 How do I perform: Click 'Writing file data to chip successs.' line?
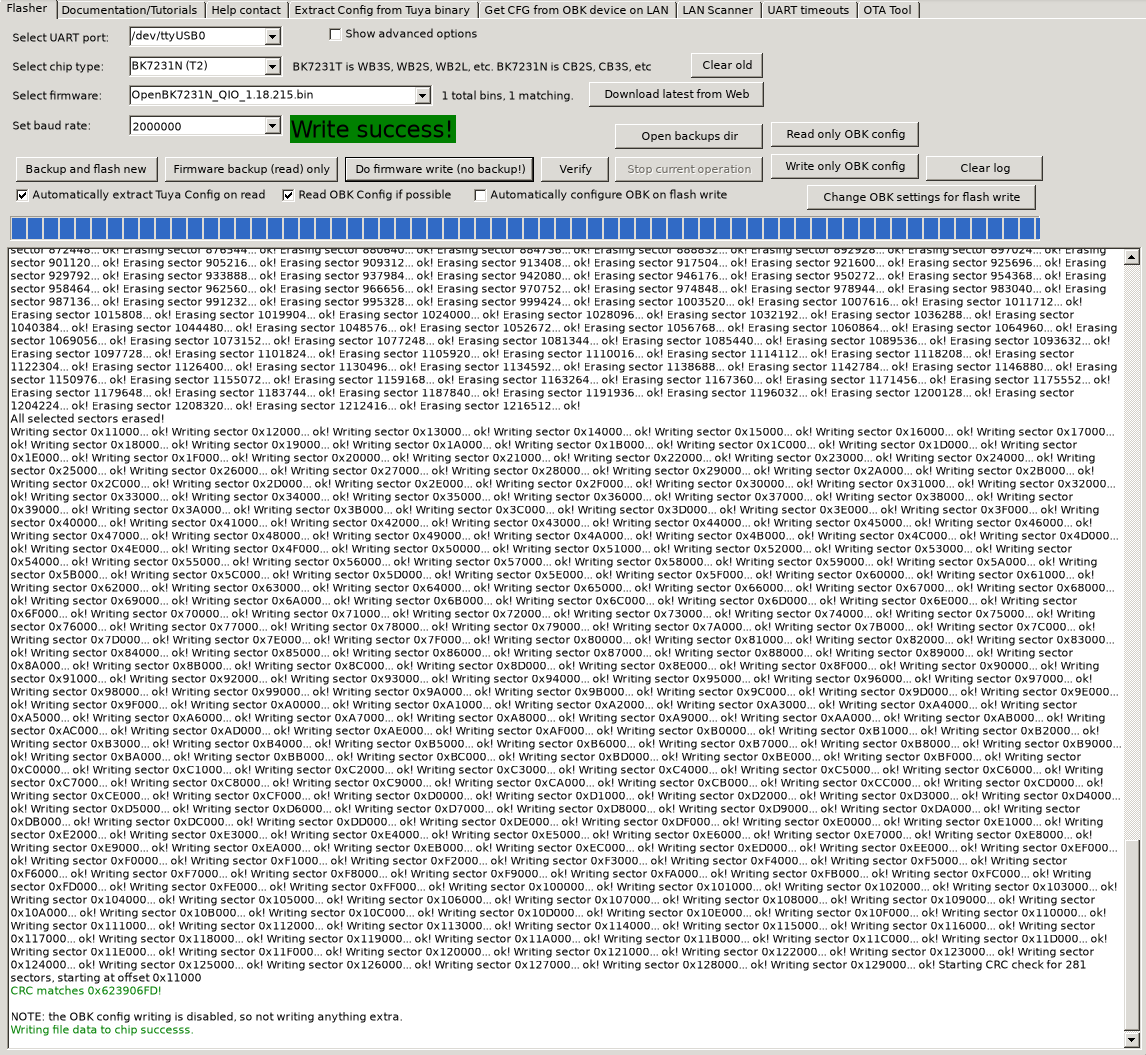[x=102, y=1030]
